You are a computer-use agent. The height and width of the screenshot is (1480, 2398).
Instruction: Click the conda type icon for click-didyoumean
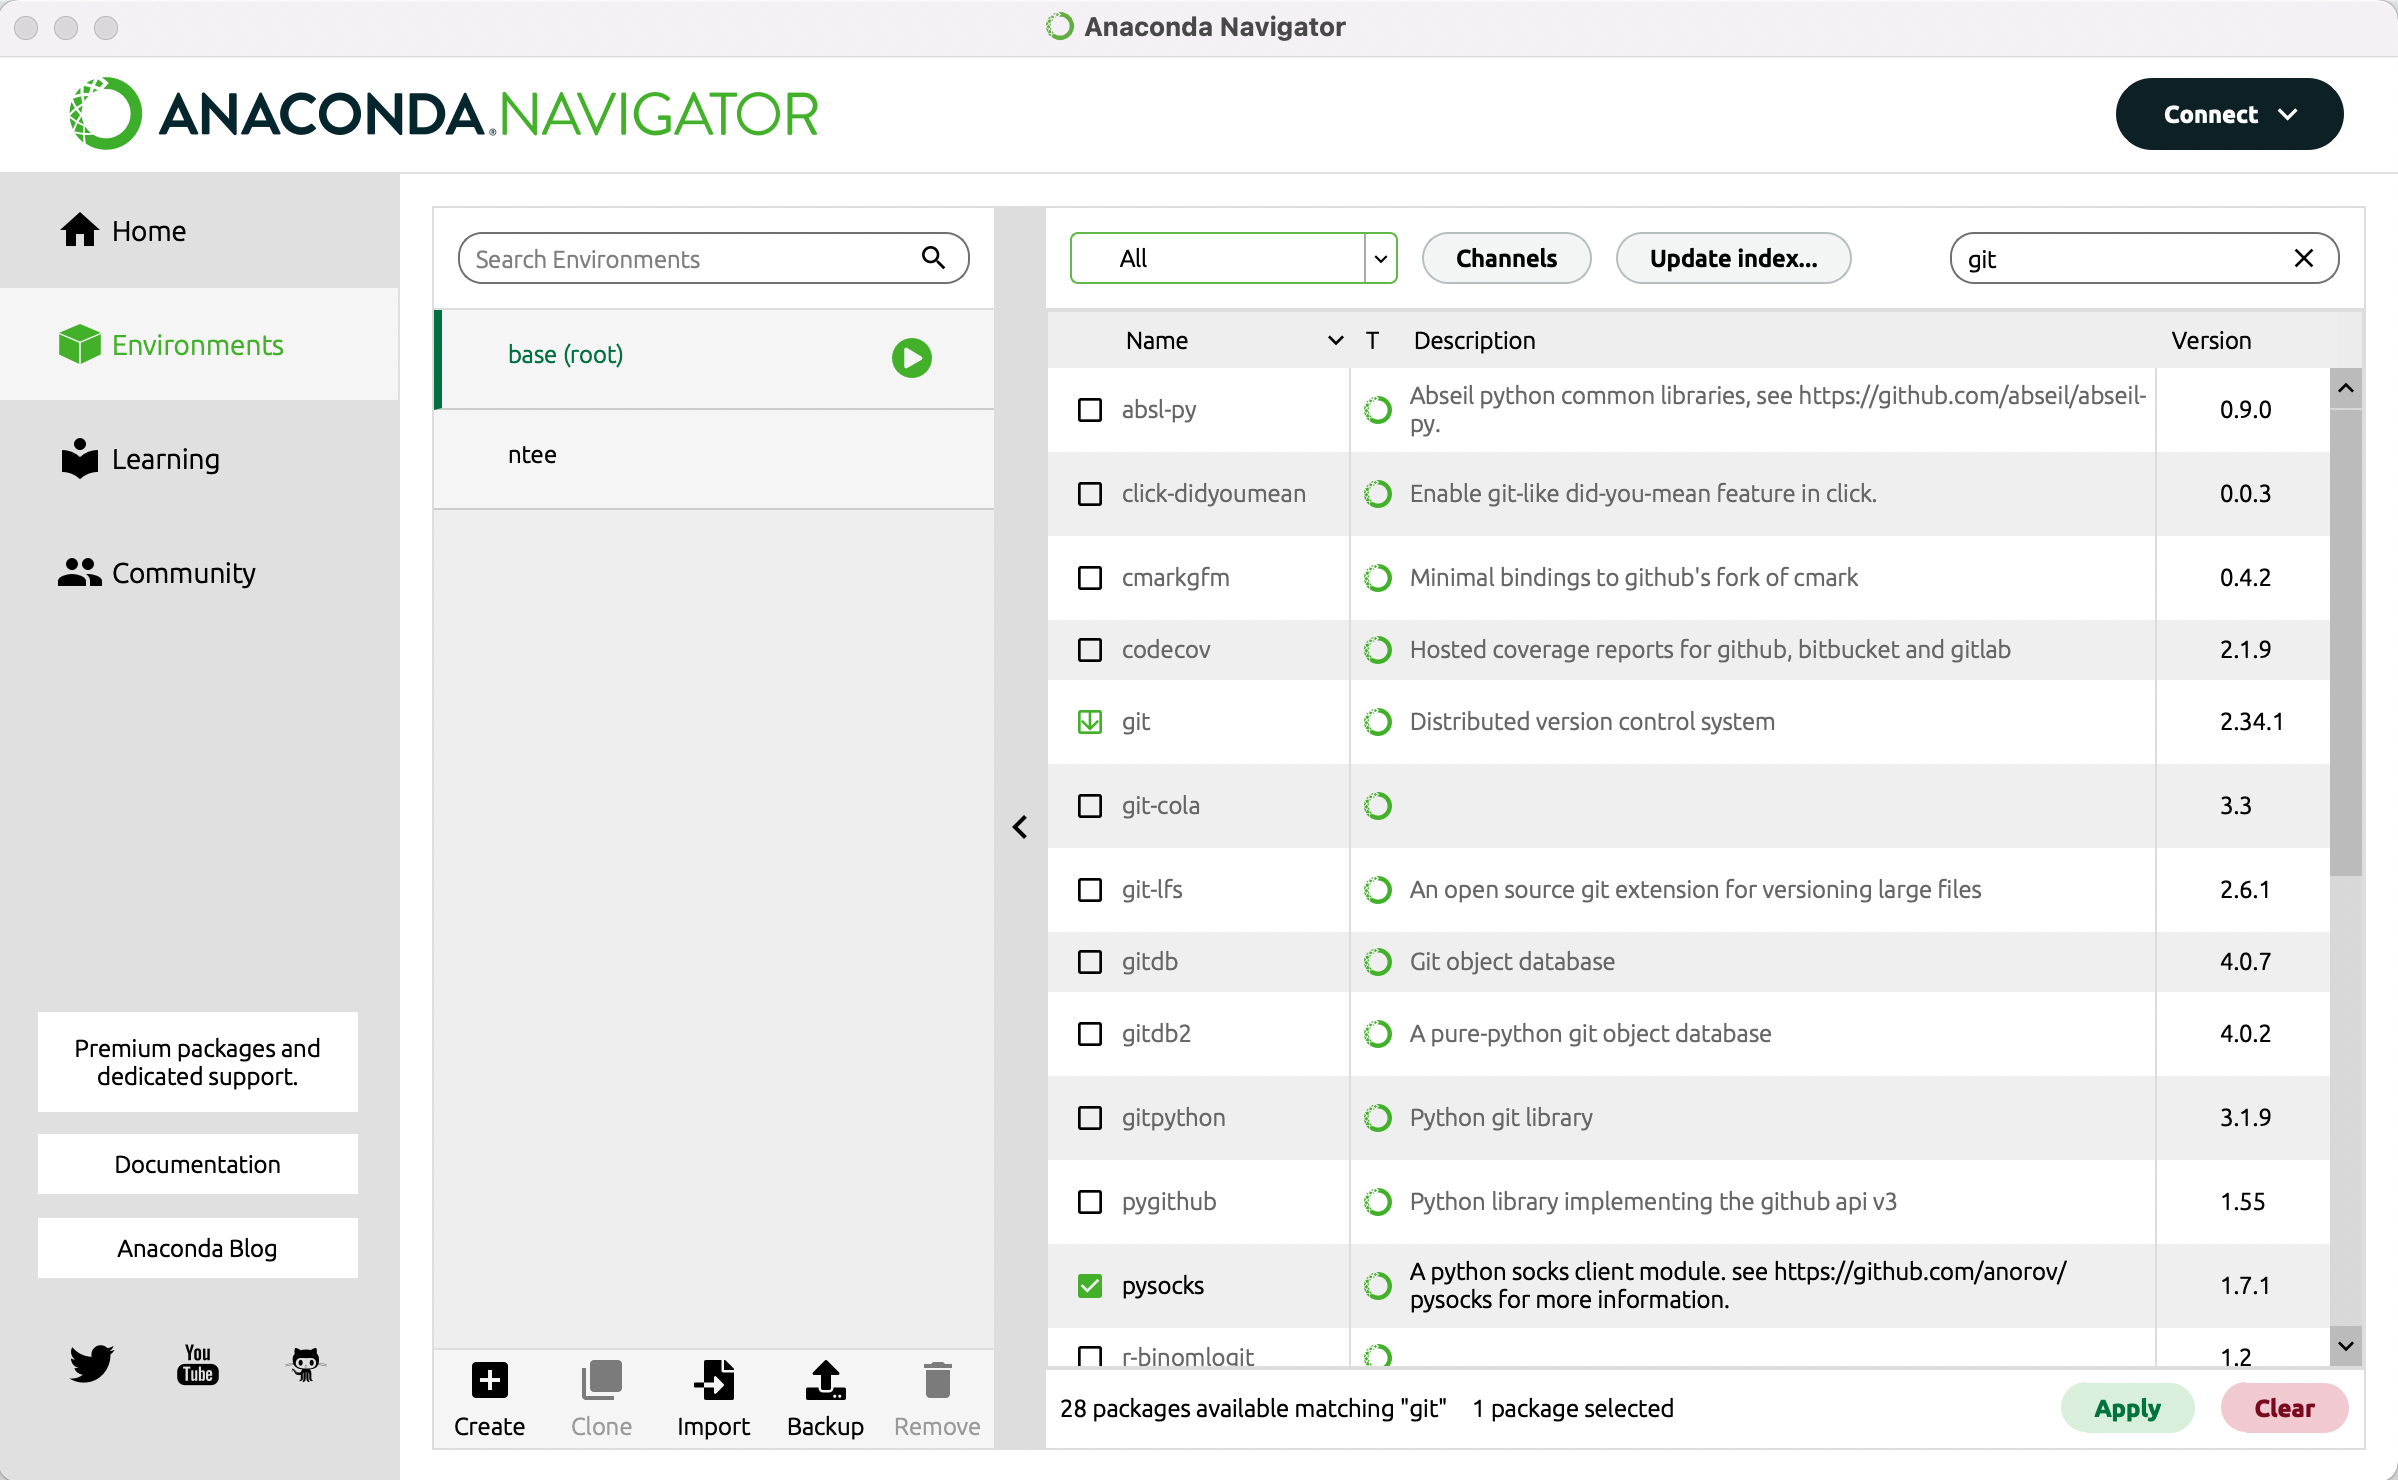tap(1378, 494)
